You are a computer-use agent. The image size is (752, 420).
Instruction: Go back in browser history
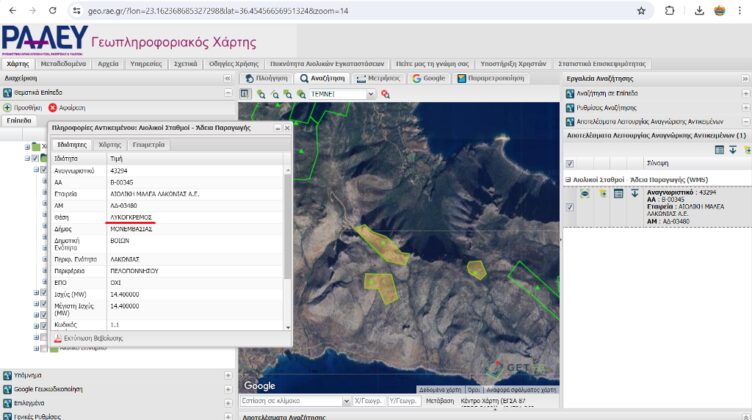[12, 11]
